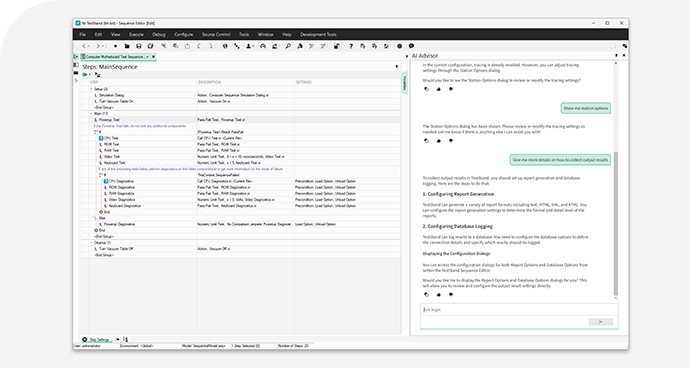Screen dimensions: 690x368
Task: Collapse the Main step group
Action: (x=92, y=114)
